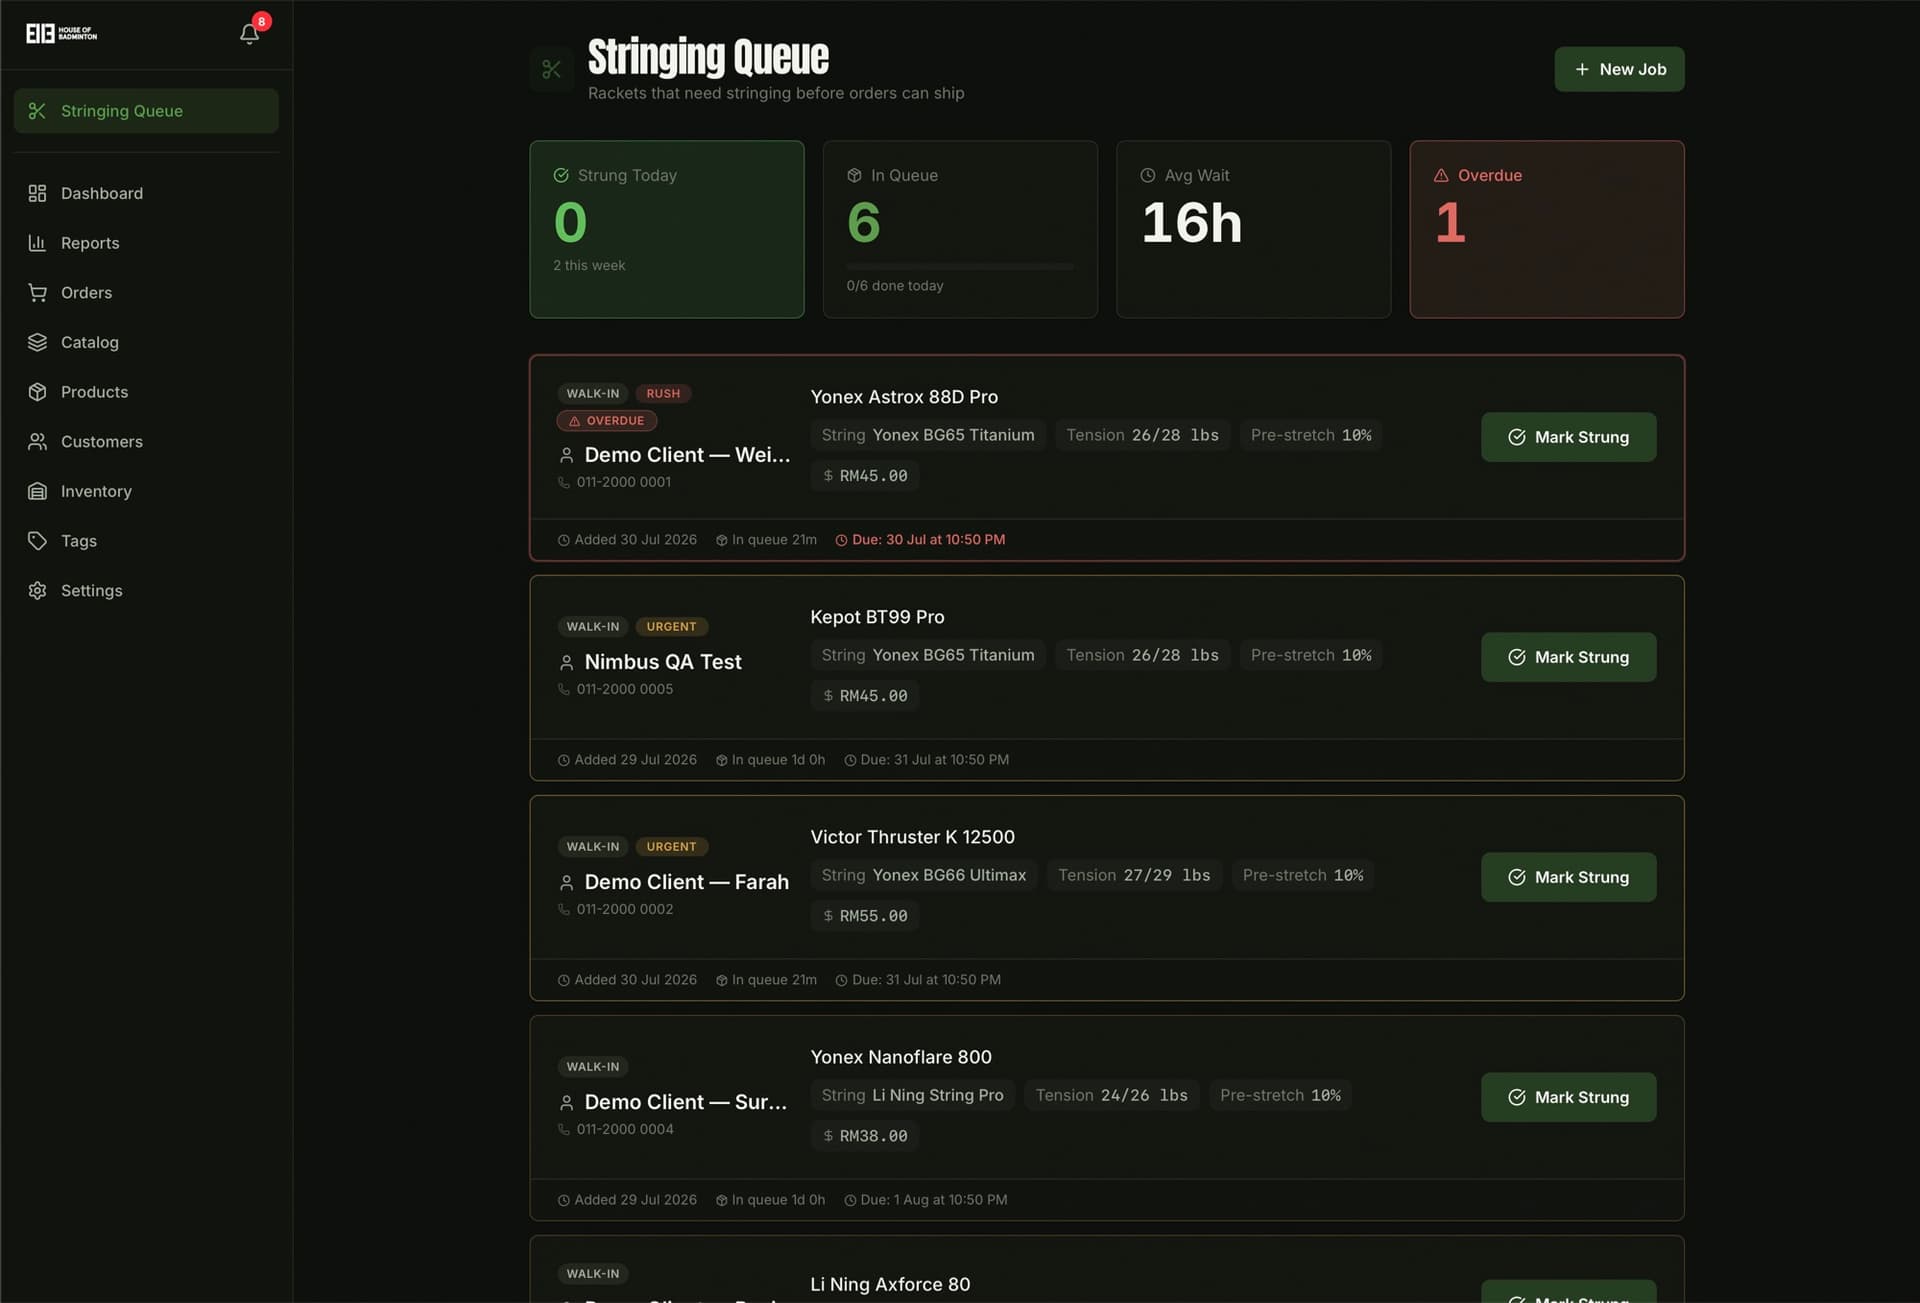Viewport: 1920px width, 1303px height.
Task: Open notifications bell with 8 badge
Action: [250, 34]
